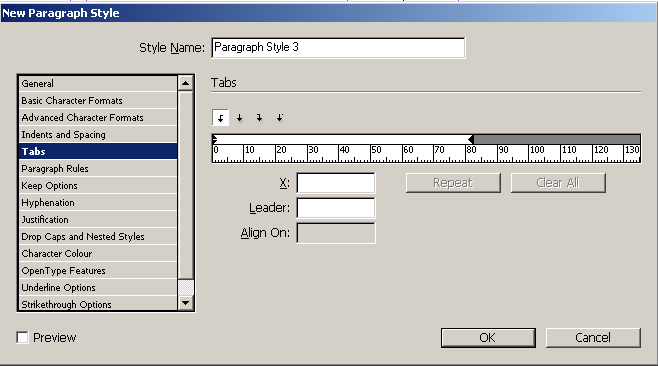The height and width of the screenshot is (366, 658).
Task: Click the category list scroll up arrow
Action: tap(185, 83)
